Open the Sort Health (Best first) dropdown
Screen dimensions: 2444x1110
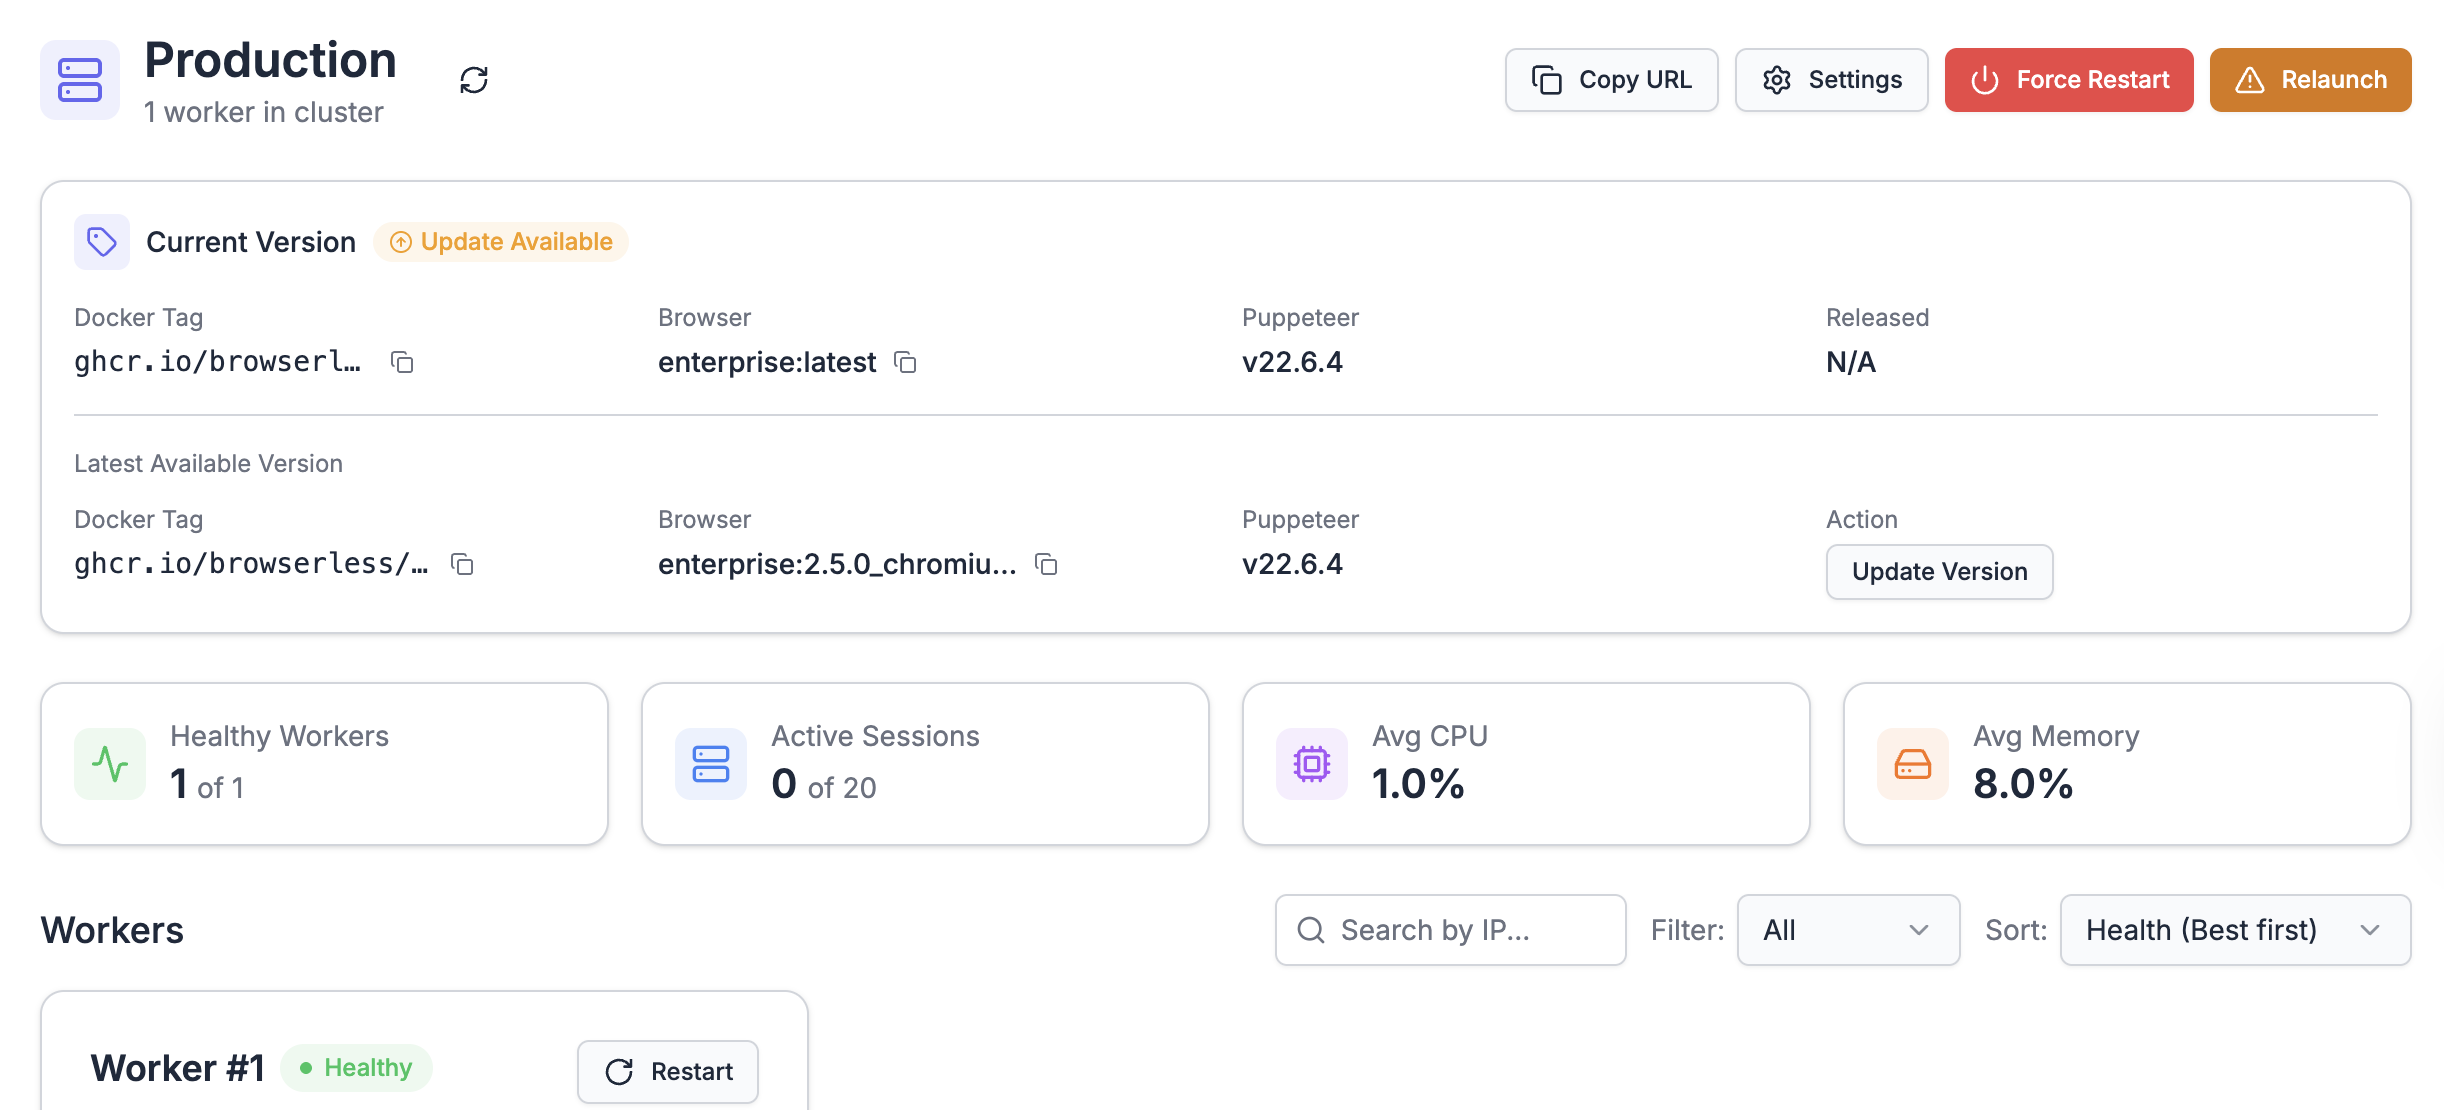point(2235,930)
